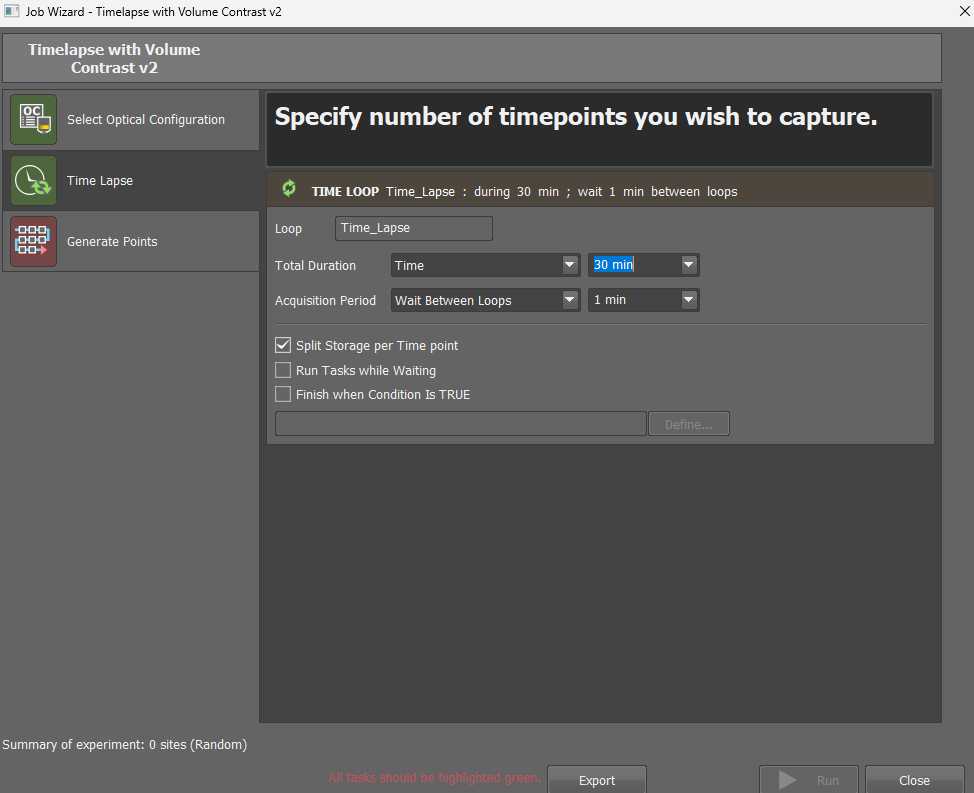Click the Define condition button
The width and height of the screenshot is (974, 793).
(x=688, y=423)
